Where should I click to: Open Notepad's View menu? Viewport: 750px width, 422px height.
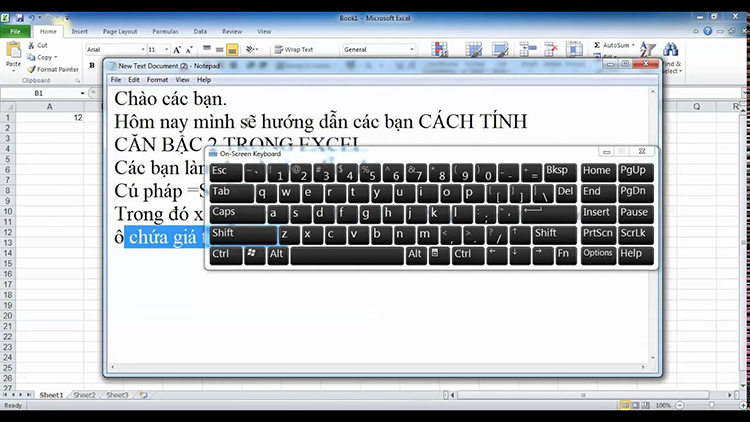182,80
